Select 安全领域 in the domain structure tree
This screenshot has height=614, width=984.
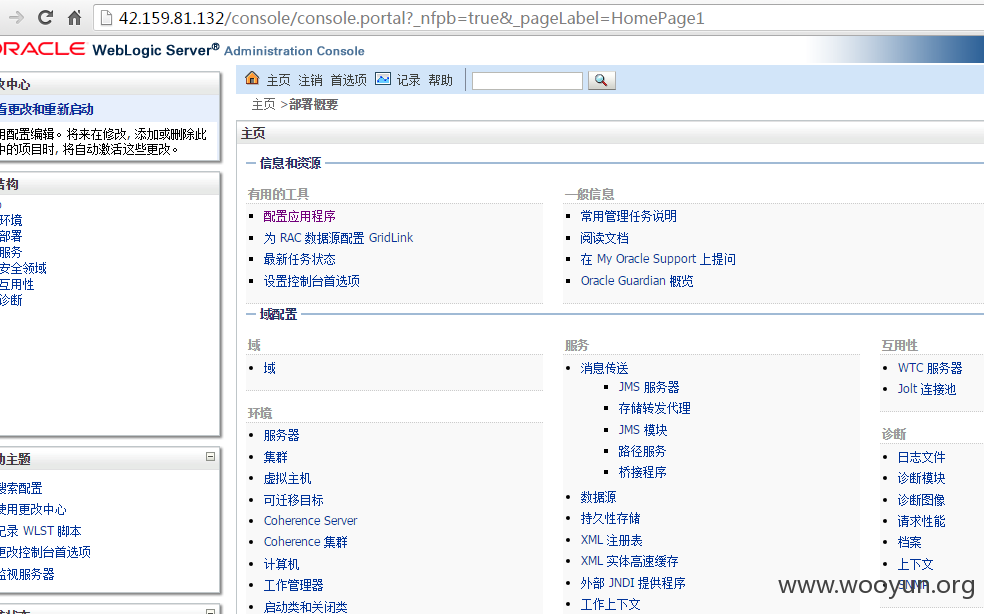(23, 269)
